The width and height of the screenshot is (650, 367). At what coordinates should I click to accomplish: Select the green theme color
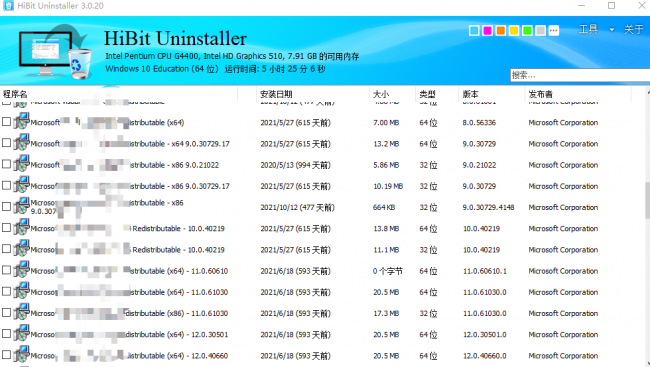527,30
